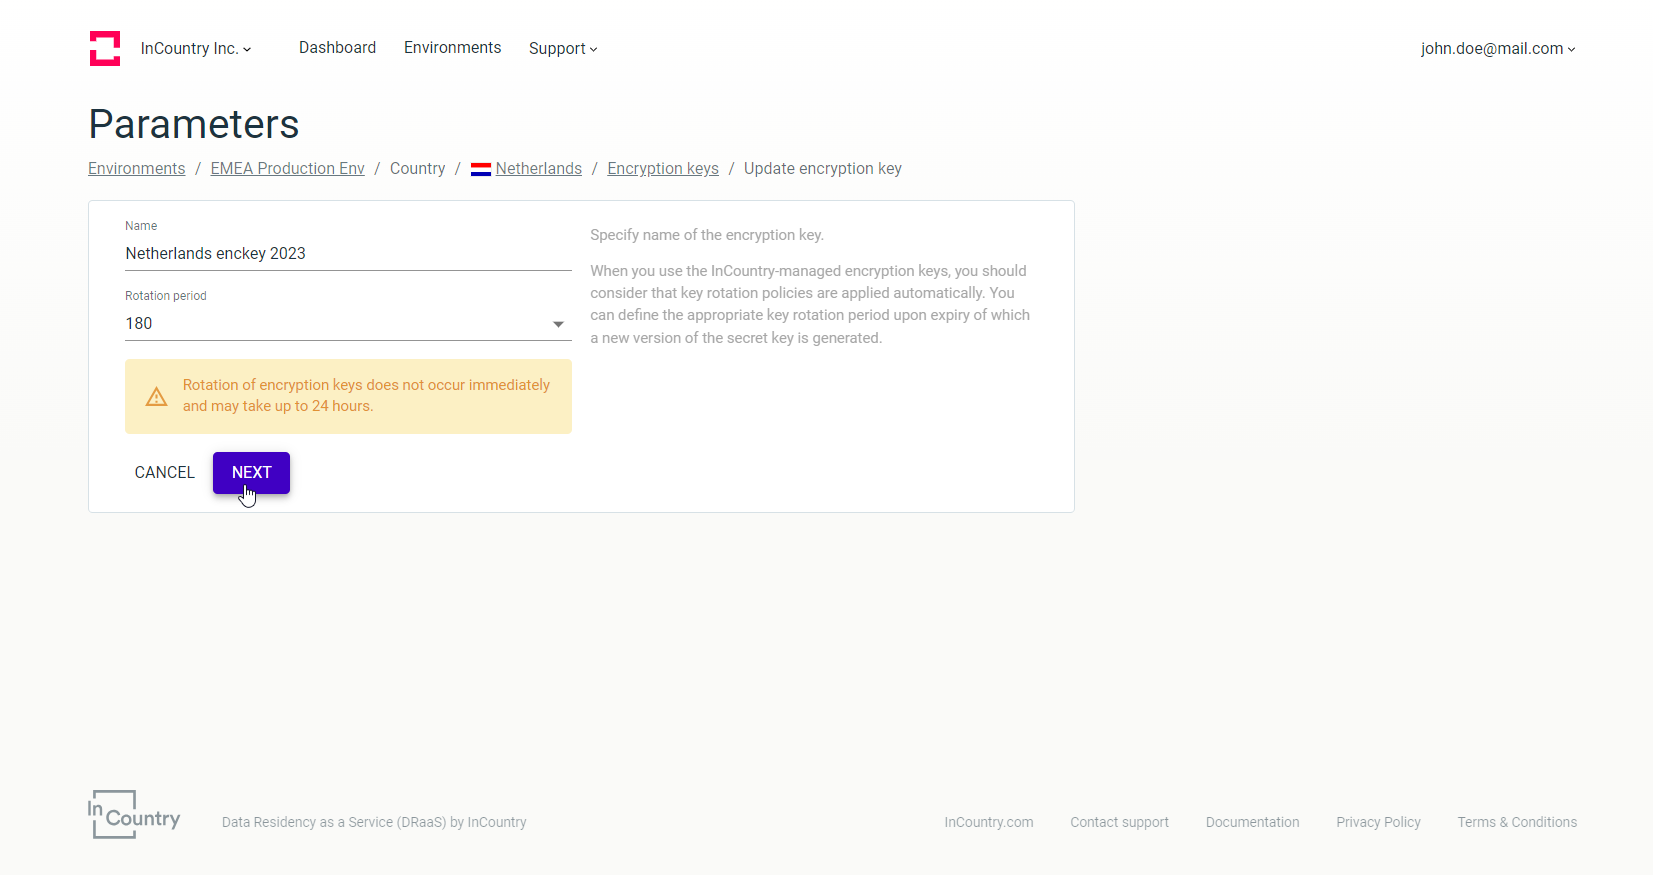Click the 'Country' breadcrumb text

pyautogui.click(x=417, y=168)
